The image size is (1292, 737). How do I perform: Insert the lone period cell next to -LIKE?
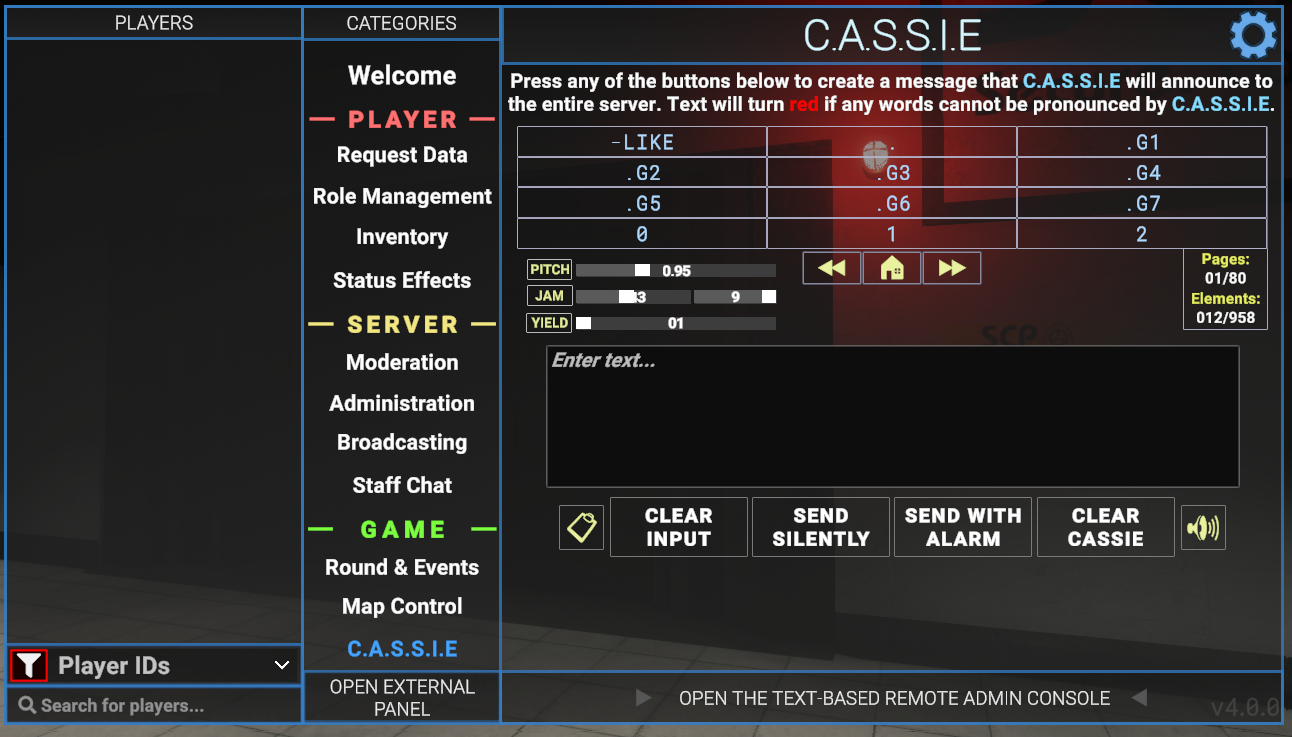tap(892, 142)
